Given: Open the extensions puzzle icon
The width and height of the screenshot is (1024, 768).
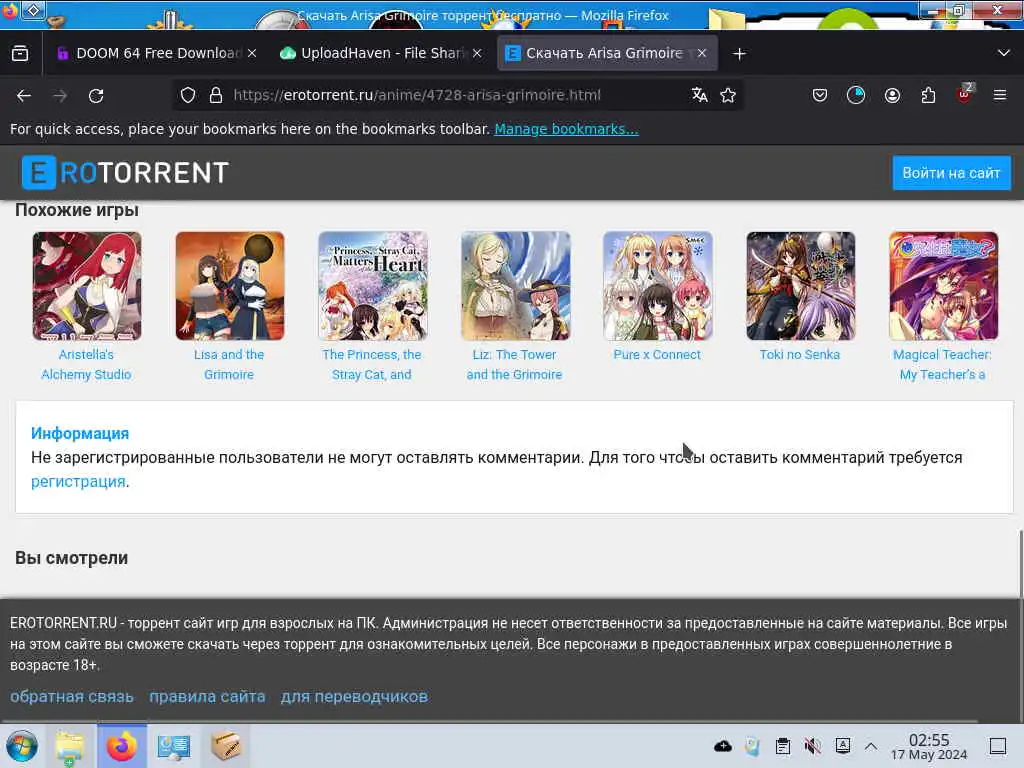Looking at the screenshot, I should [x=928, y=95].
